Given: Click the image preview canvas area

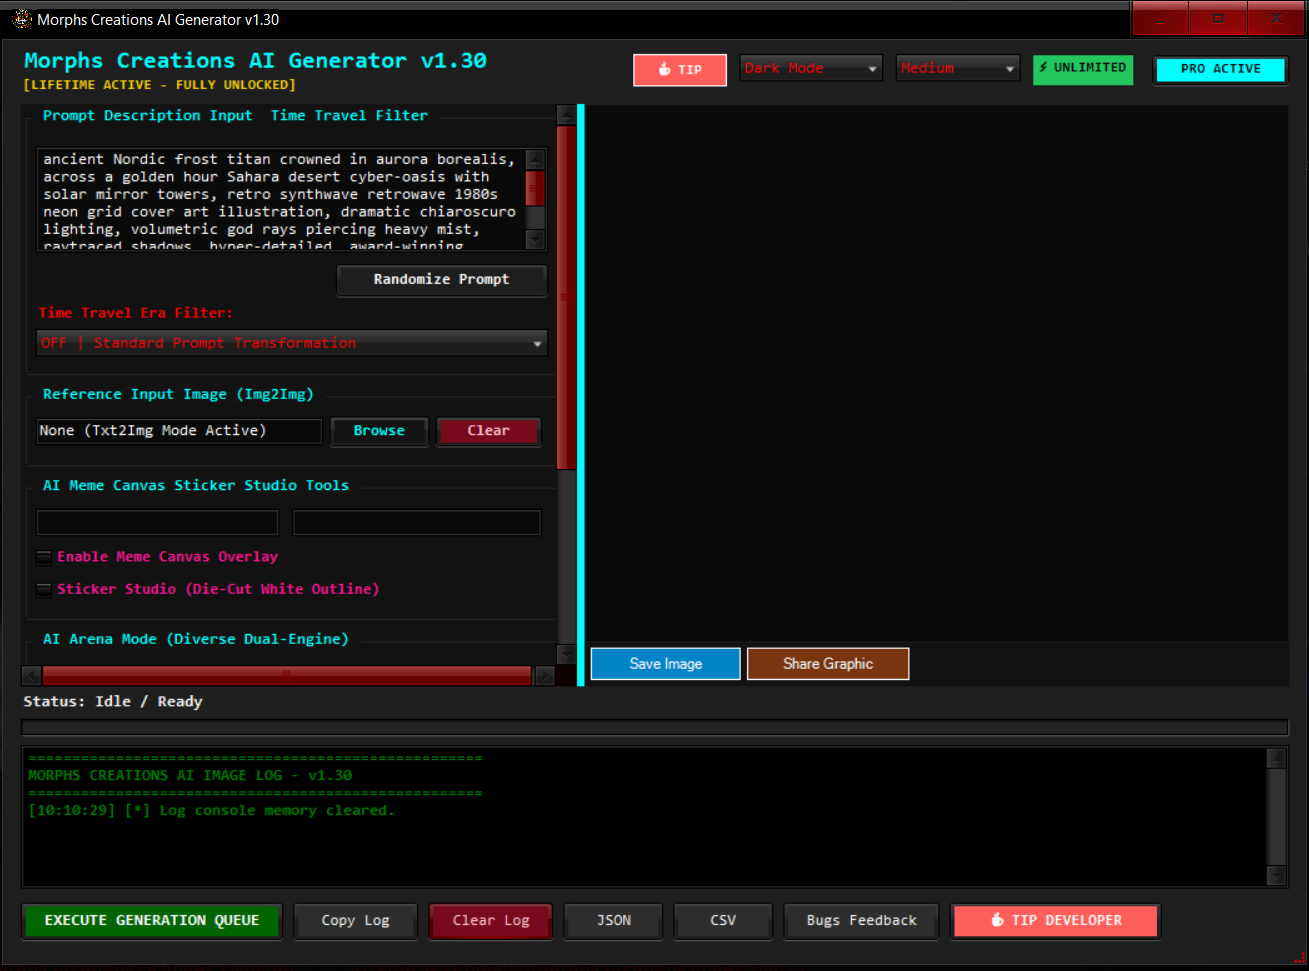Looking at the screenshot, I should pos(937,373).
